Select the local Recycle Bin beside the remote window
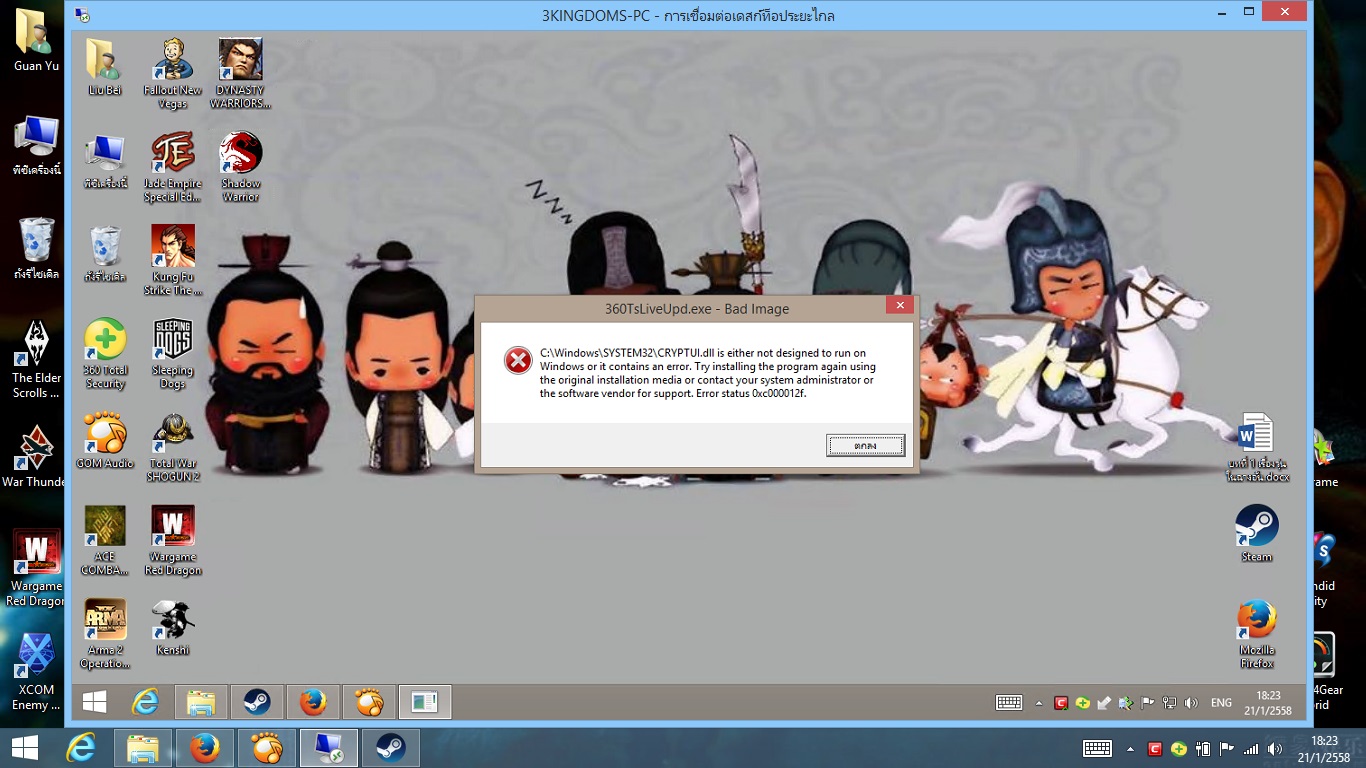The height and width of the screenshot is (768, 1366). [x=36, y=249]
